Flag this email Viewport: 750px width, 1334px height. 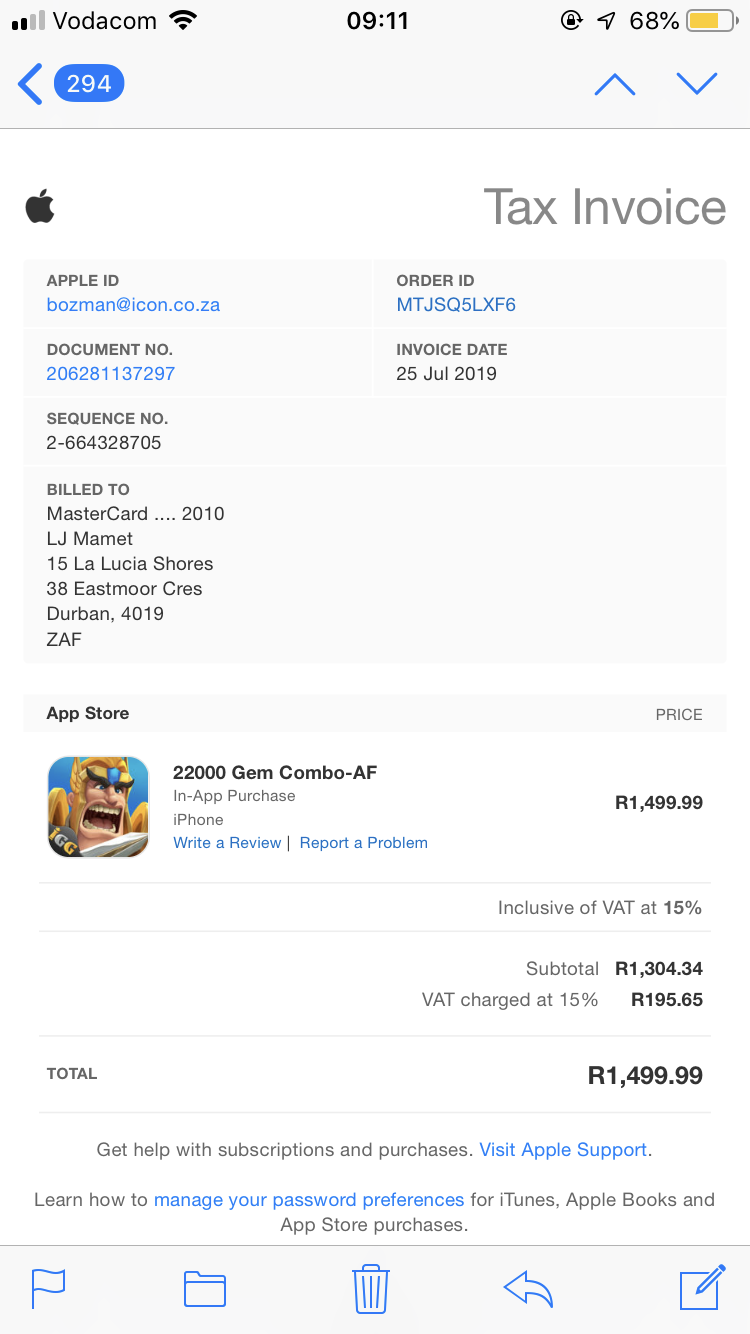point(48,1288)
